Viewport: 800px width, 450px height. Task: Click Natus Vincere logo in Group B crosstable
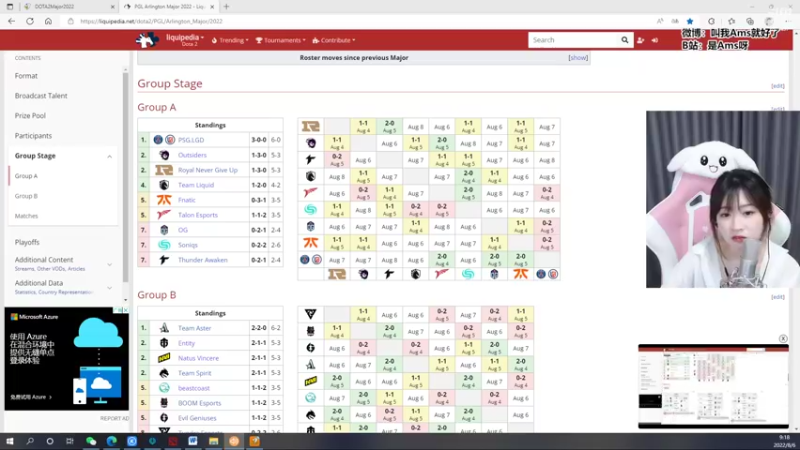tap(310, 381)
